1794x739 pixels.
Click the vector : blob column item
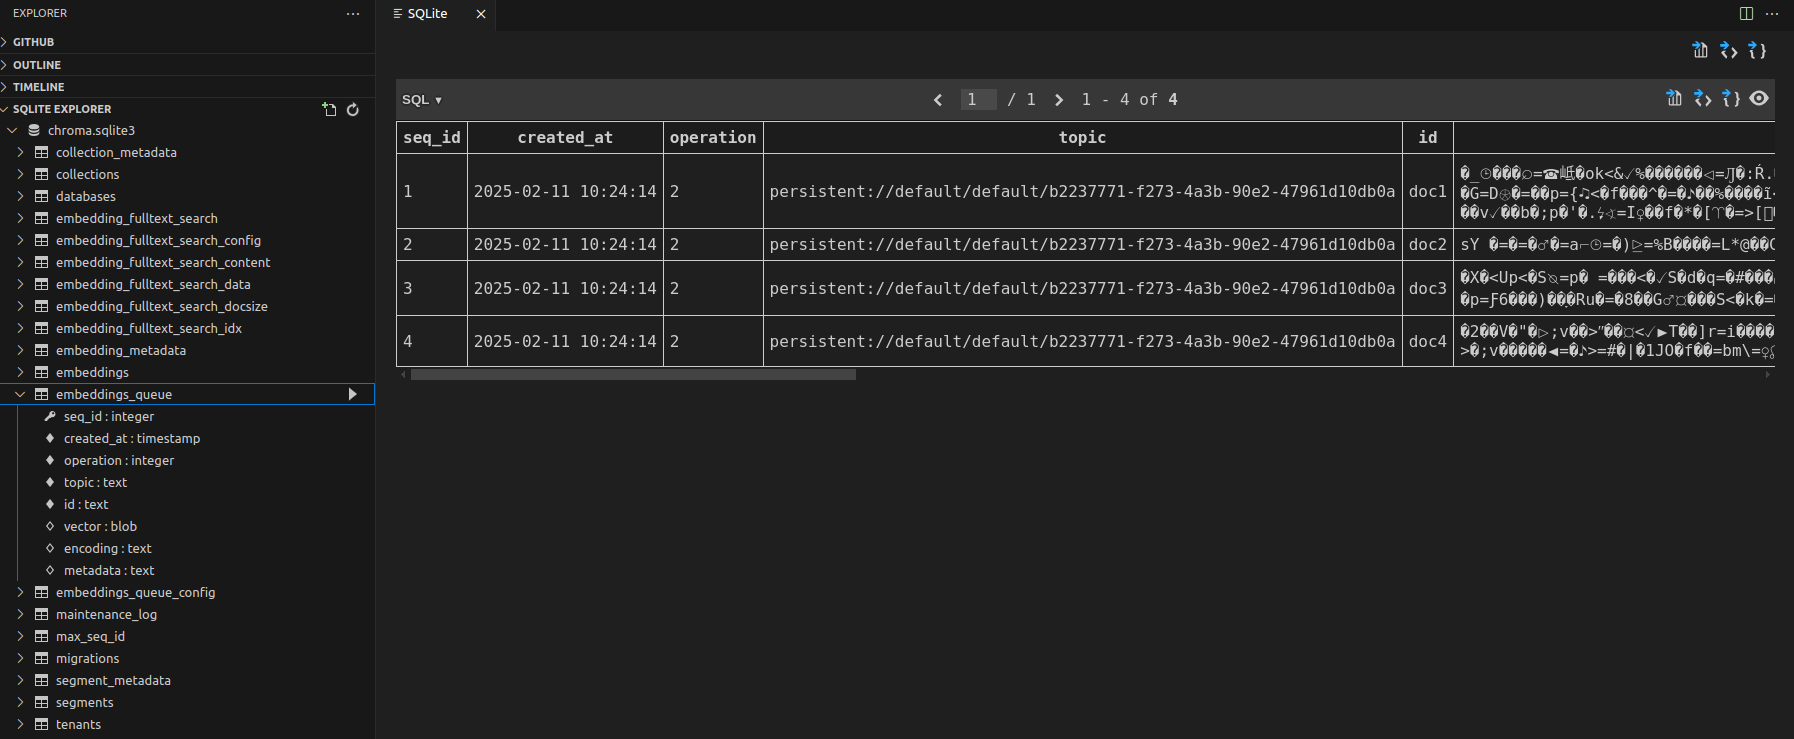(100, 526)
